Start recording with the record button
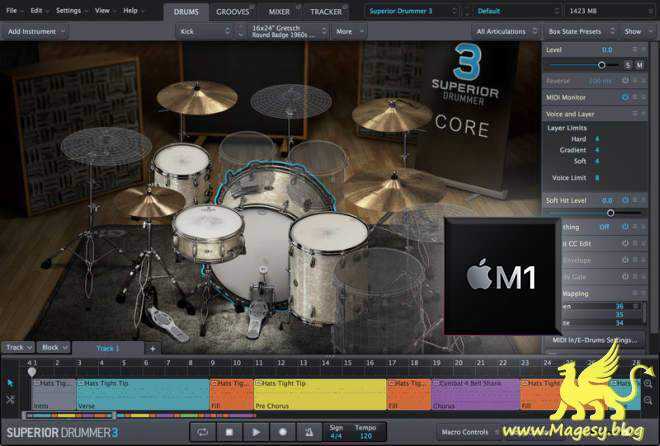The height and width of the screenshot is (446, 660). click(282, 432)
